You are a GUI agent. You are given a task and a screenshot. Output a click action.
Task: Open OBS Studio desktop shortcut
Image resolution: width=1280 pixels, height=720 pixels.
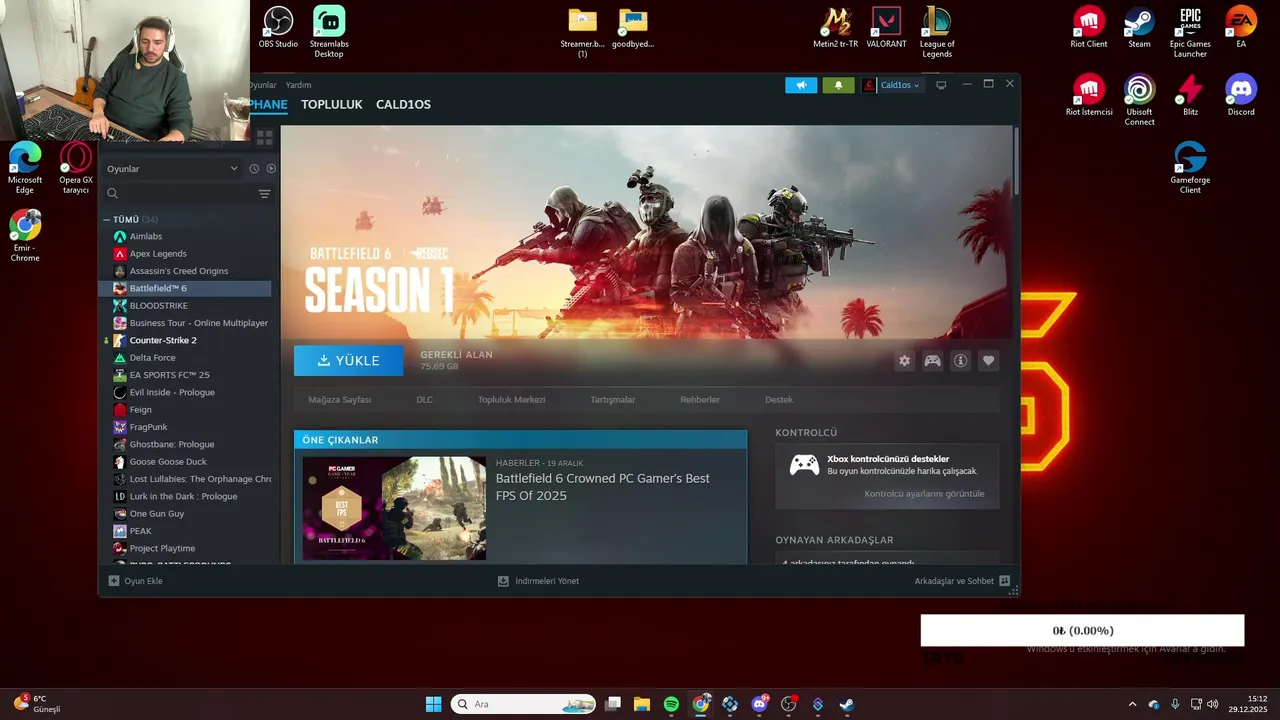point(278,28)
